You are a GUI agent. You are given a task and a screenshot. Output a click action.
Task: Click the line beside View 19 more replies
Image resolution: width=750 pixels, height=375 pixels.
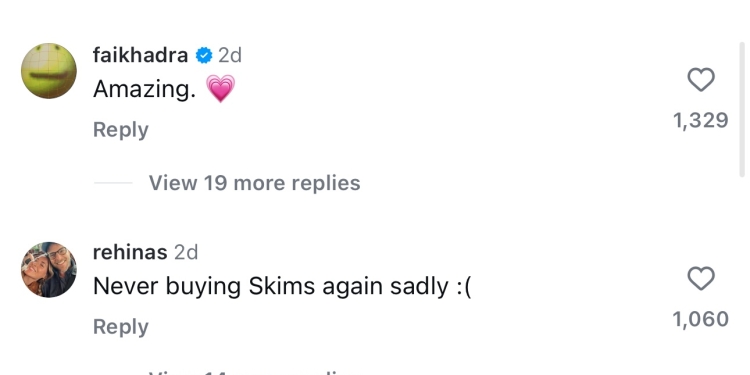tap(113, 183)
